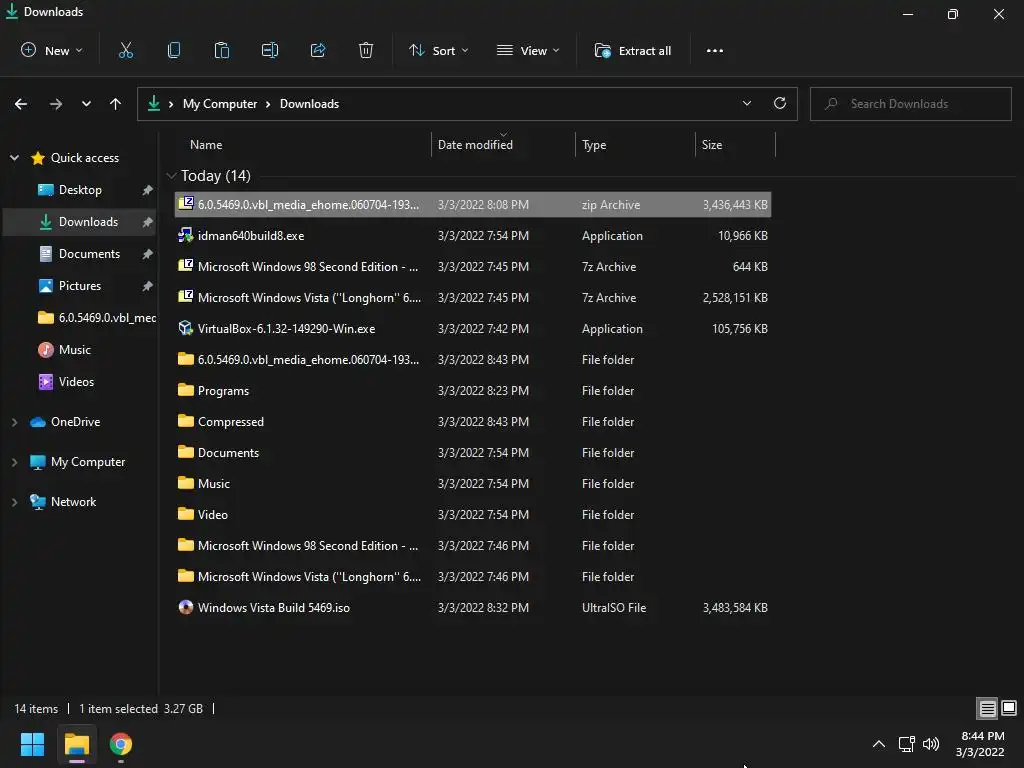1024x768 pixels.
Task: Select Microsoft Windows 98 Second Edition 7z archive
Action: pos(473,266)
